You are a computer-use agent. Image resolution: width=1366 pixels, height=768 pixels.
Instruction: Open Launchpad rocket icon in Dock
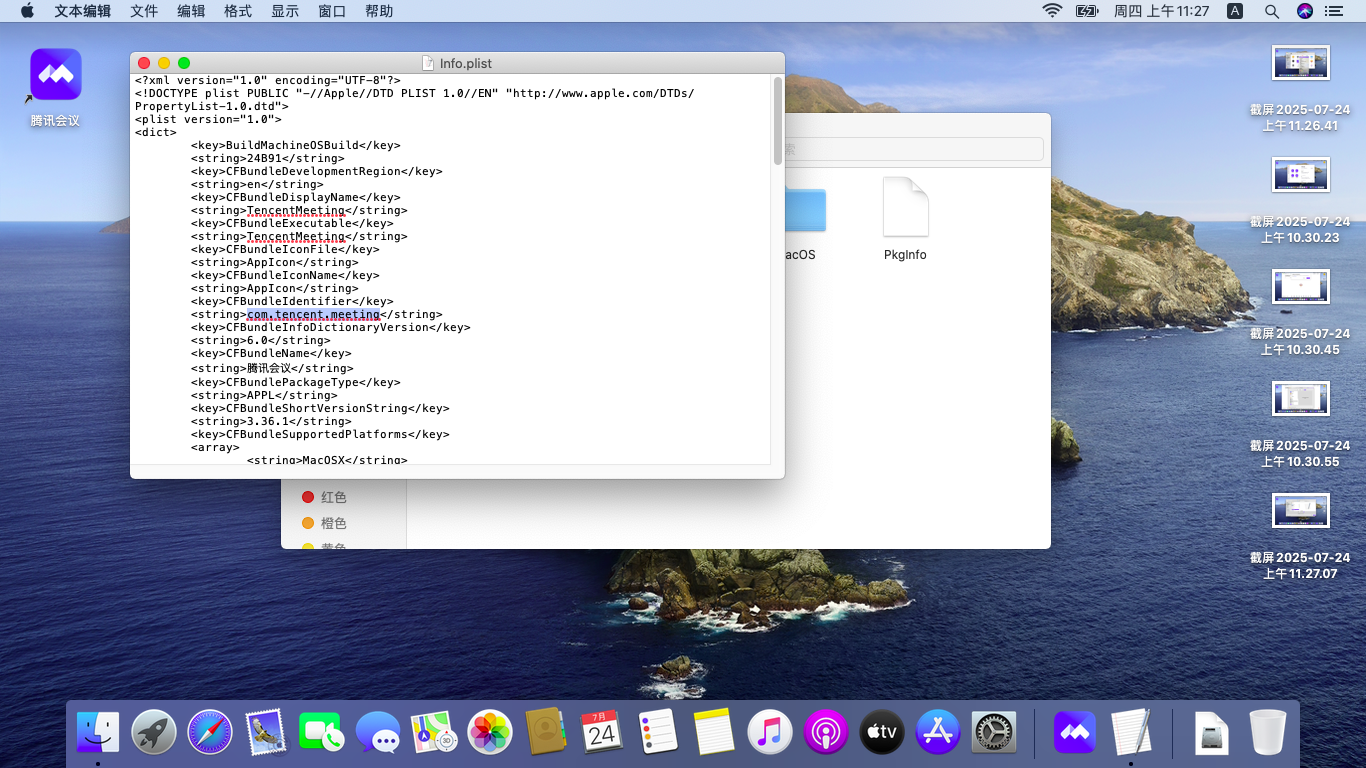coord(154,733)
